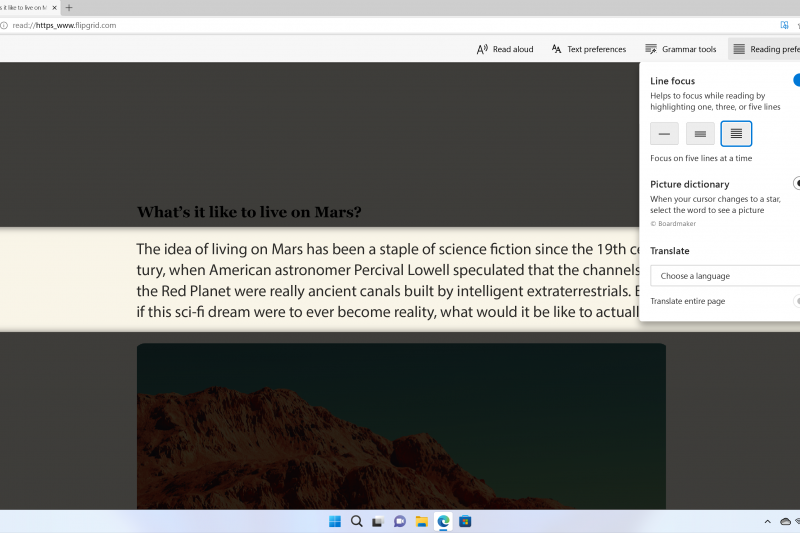The width and height of the screenshot is (800, 533).
Task: Open Grammar tools
Action: [x=681, y=49]
